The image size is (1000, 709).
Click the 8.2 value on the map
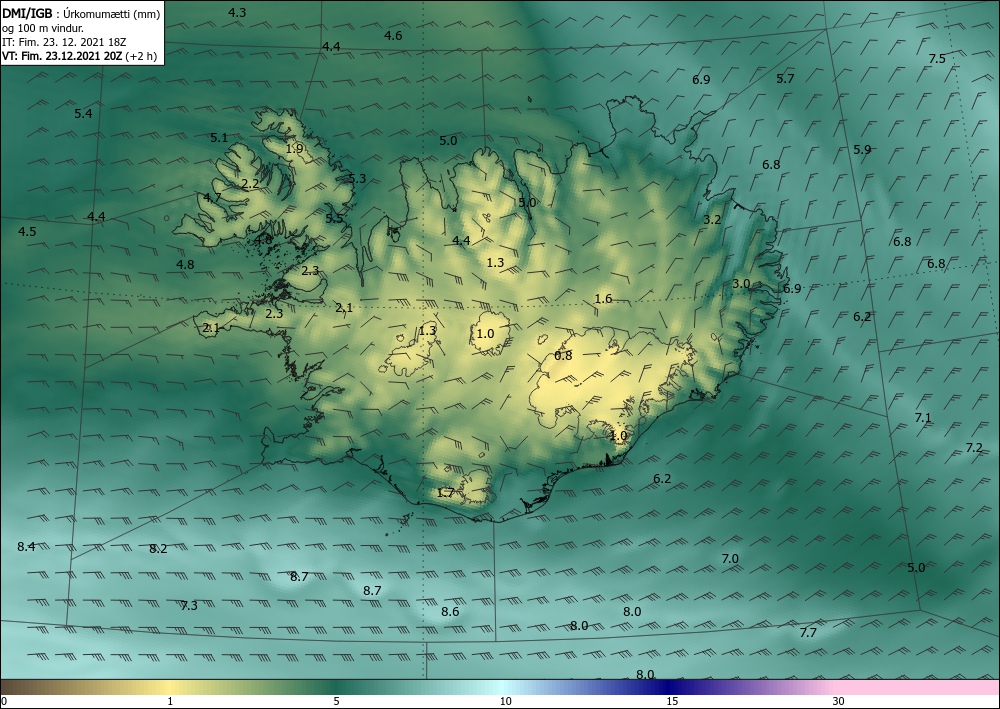158,548
